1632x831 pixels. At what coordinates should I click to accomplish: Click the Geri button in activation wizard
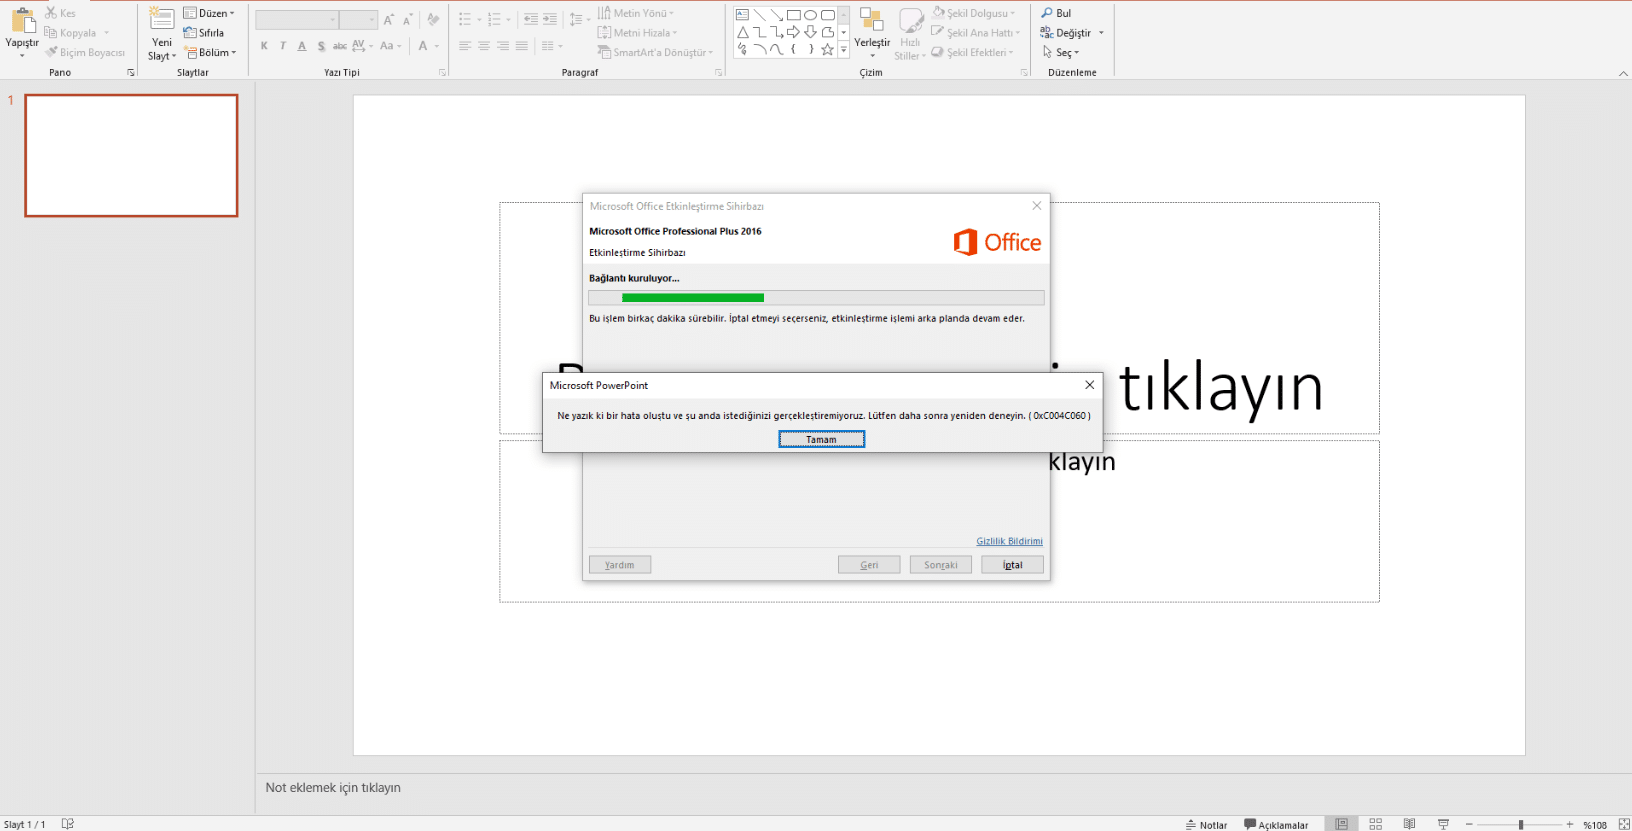tap(869, 565)
